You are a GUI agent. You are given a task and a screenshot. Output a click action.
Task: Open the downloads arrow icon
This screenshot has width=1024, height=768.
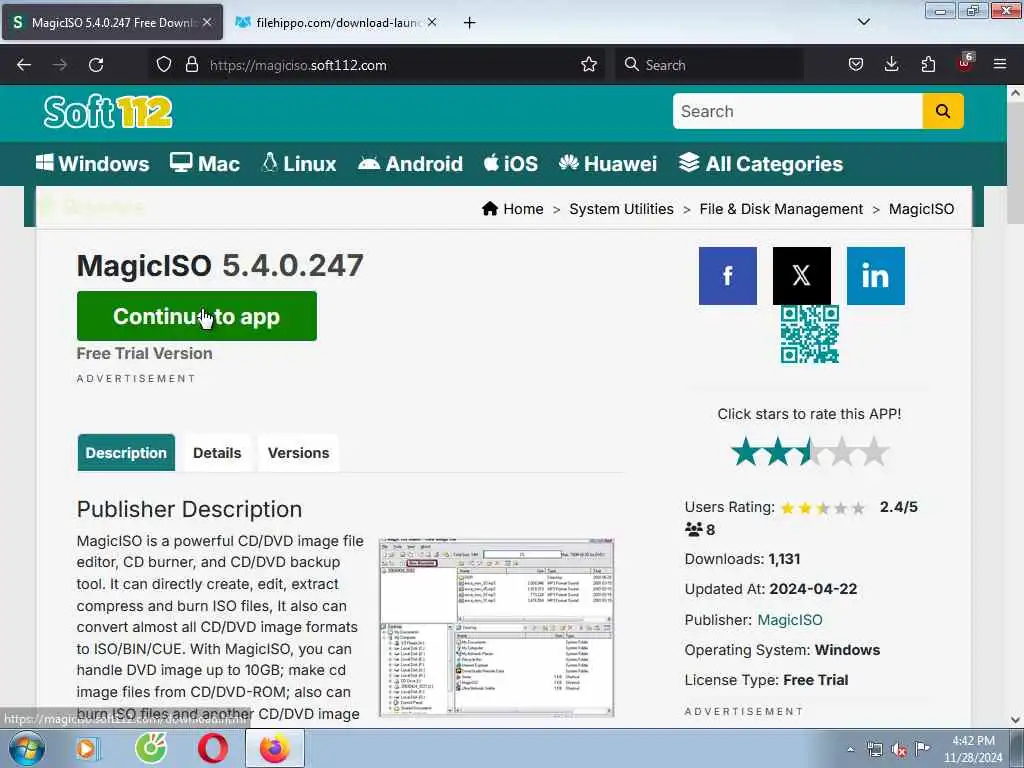[x=891, y=65]
